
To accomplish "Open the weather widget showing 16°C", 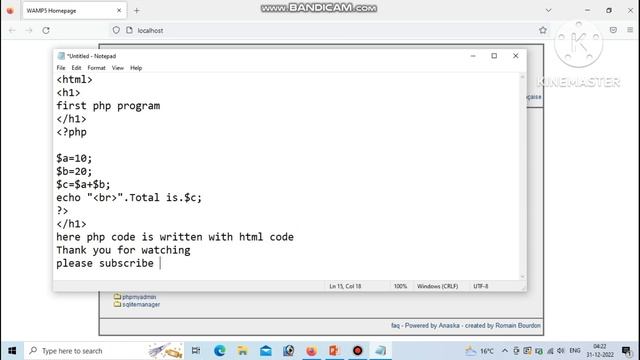I will coord(480,351).
